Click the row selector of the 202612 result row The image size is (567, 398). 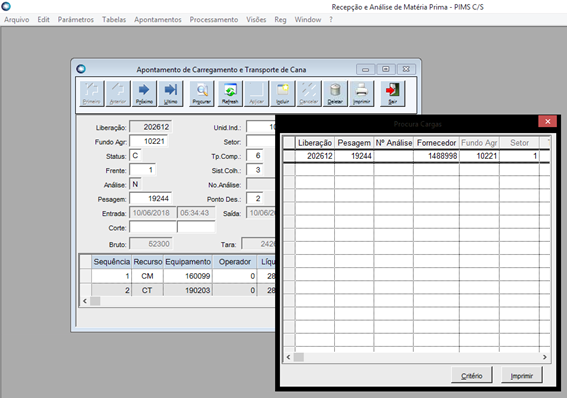(x=289, y=156)
